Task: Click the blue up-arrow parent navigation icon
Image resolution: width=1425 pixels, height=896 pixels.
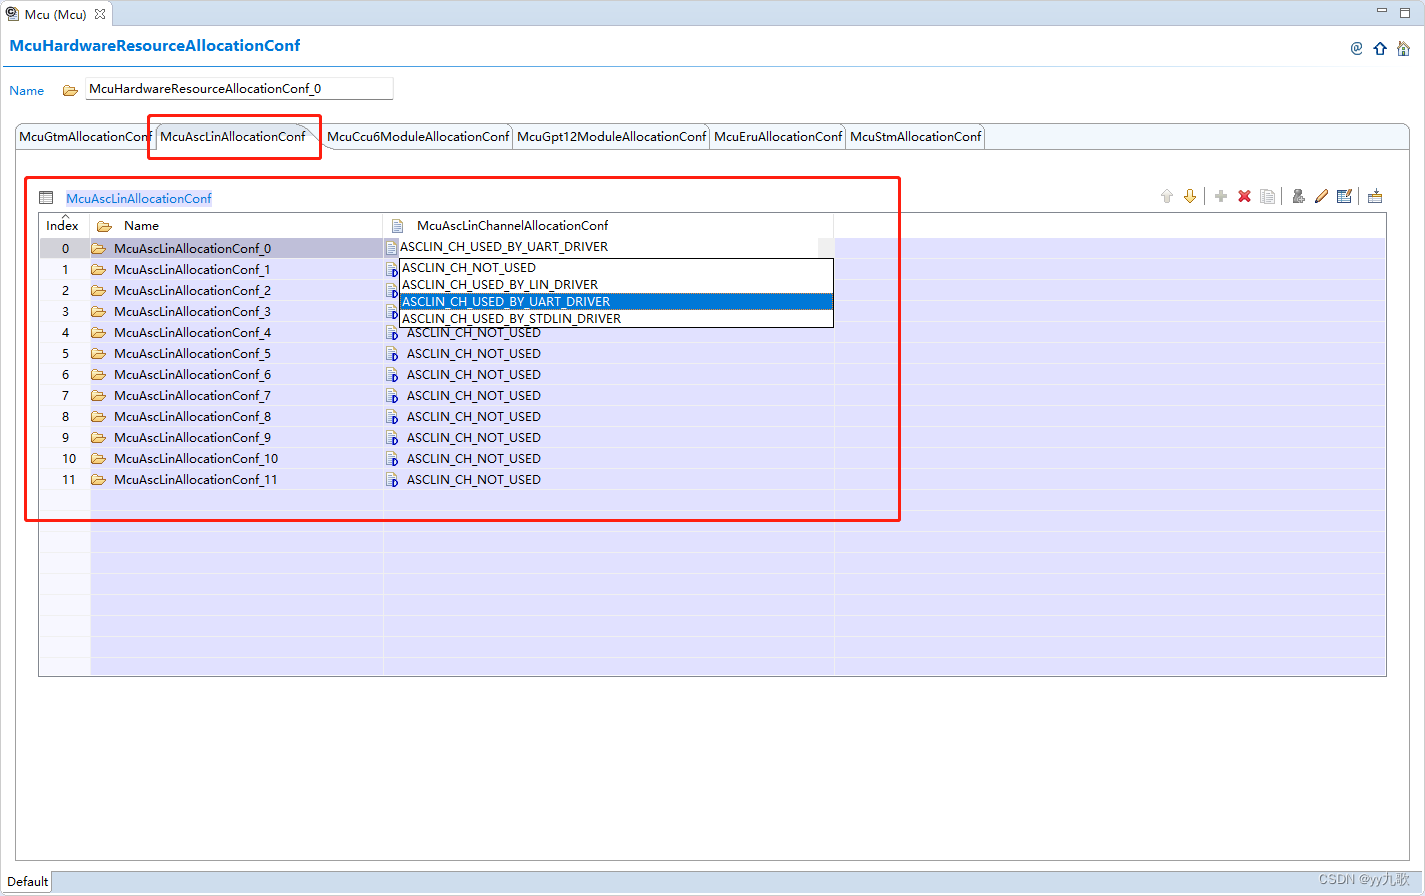Action: point(1380,48)
